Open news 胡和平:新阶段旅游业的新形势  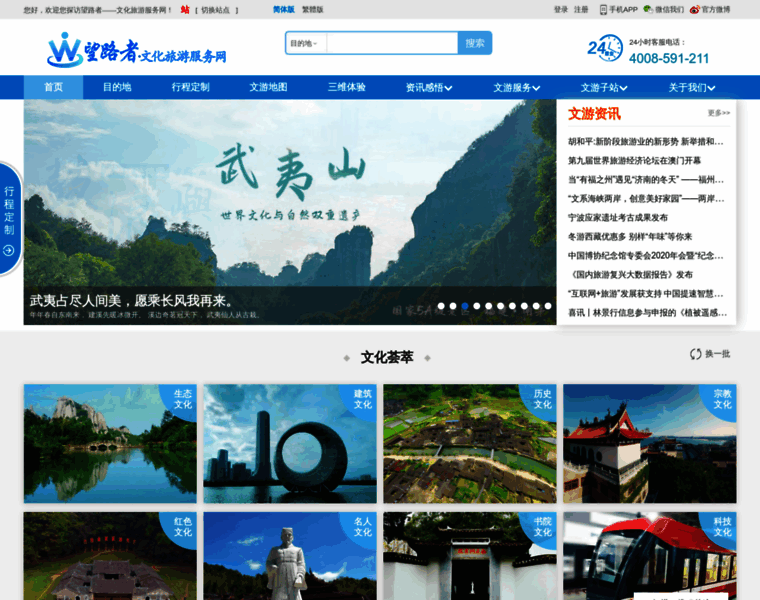(646, 142)
